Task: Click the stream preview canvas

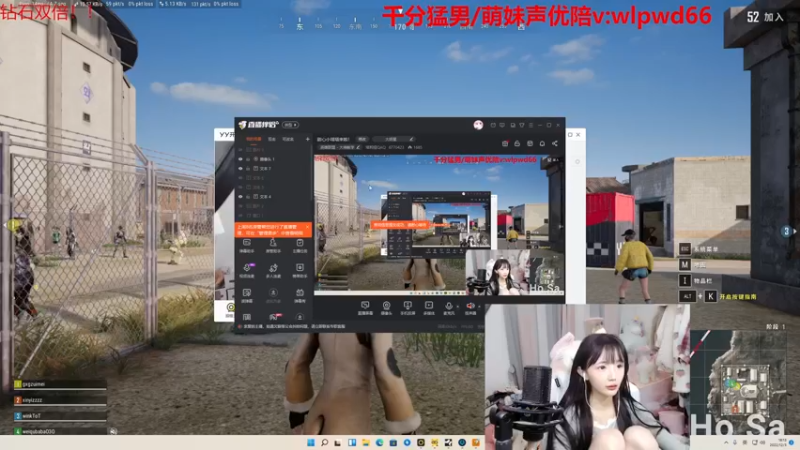Action: [x=439, y=224]
